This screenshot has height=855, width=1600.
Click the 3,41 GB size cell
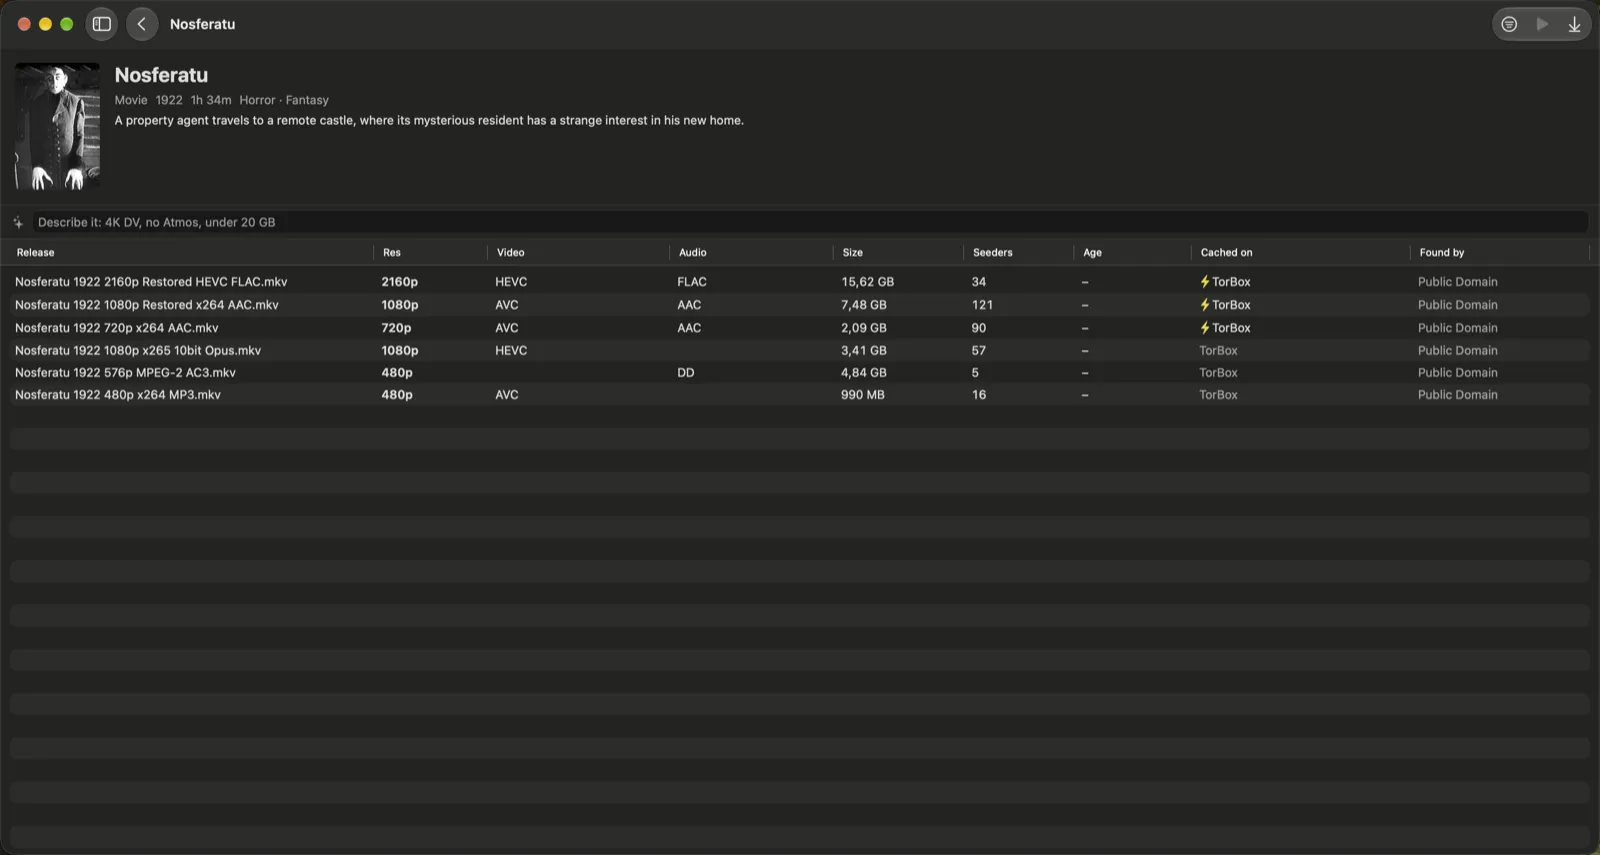(x=863, y=350)
